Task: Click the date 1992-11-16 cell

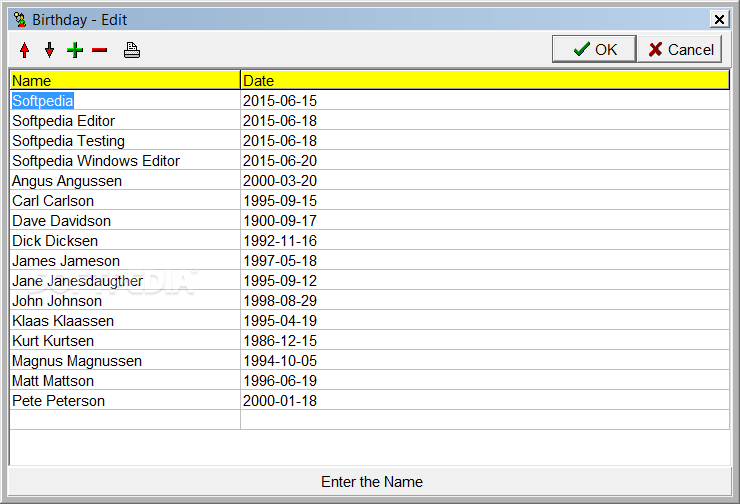Action: tap(485, 241)
